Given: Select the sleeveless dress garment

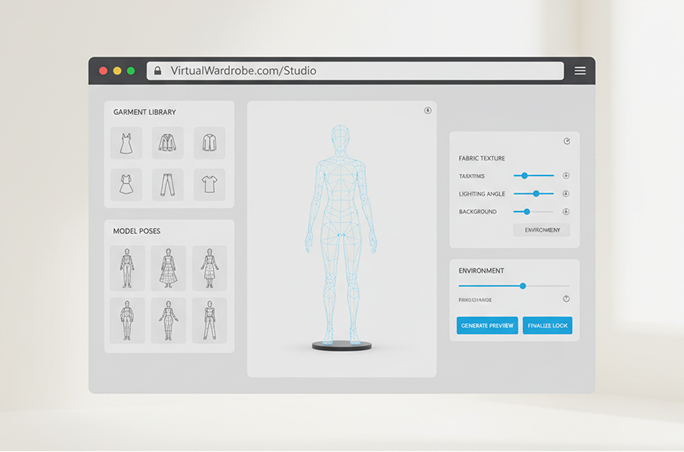Looking at the screenshot, I should pos(126,143).
